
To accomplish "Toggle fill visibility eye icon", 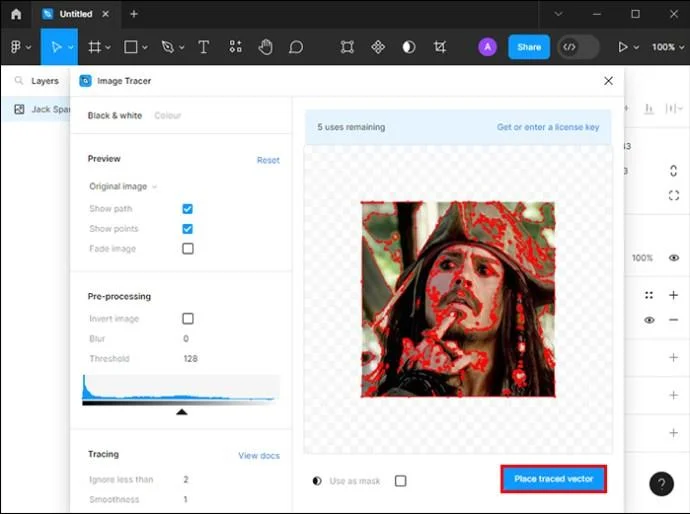I will (649, 320).
